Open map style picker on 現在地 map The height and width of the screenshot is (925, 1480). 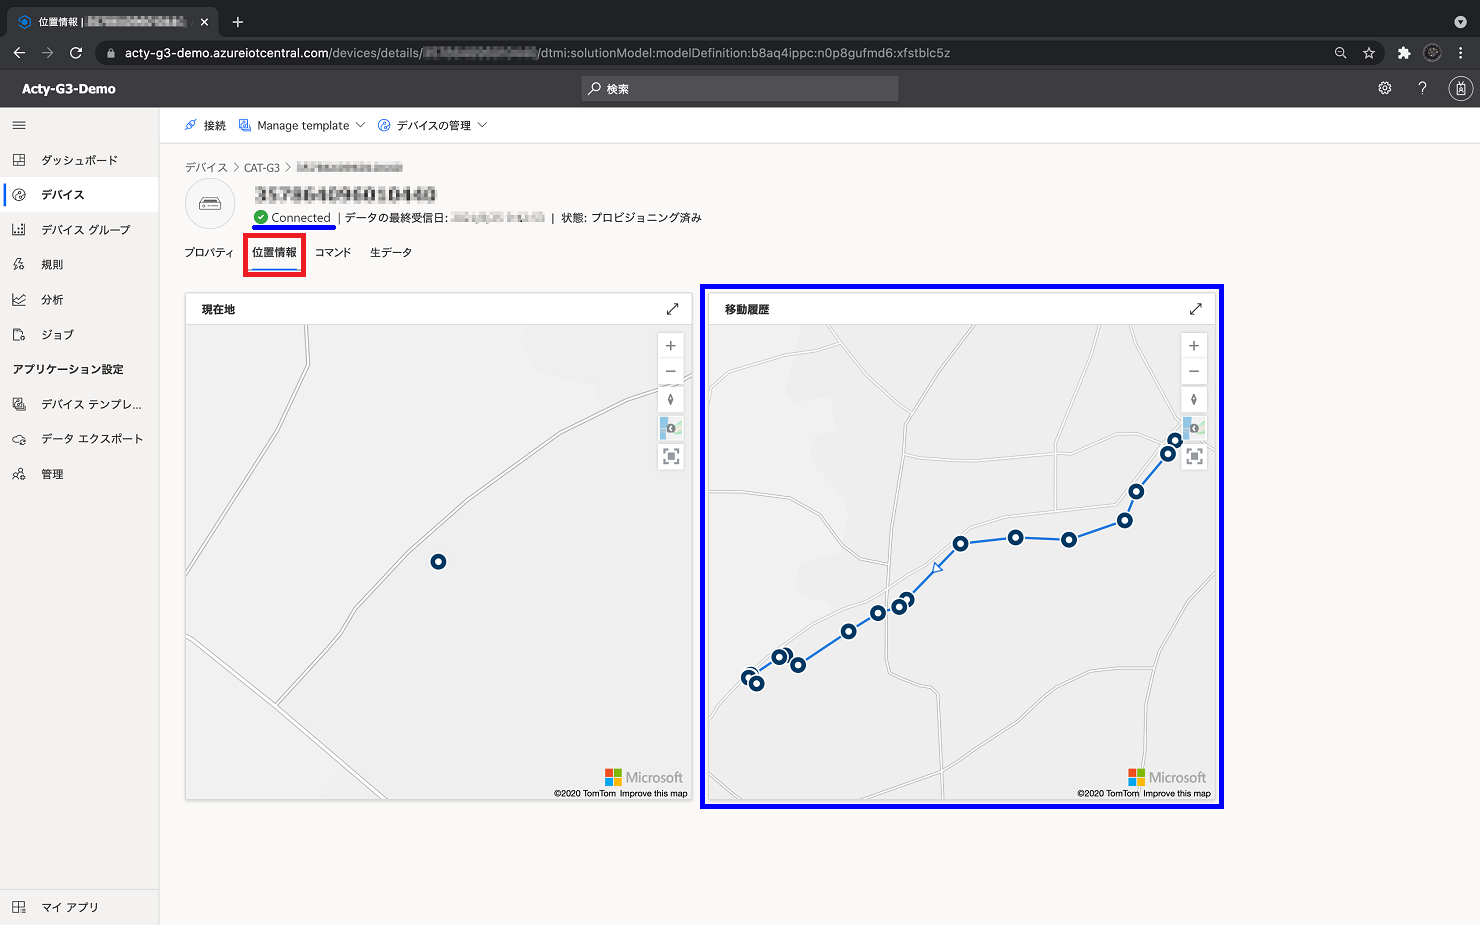tap(671, 428)
